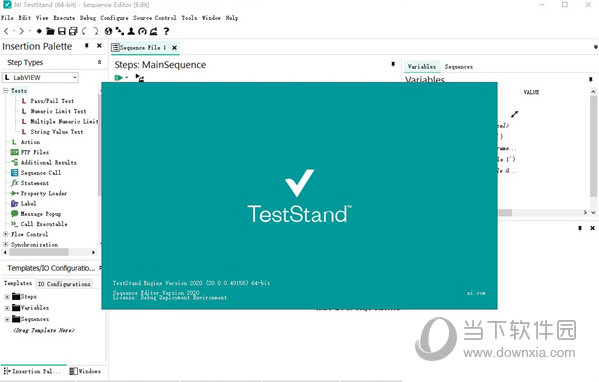Click the Redo arrow icon
The width and height of the screenshot is (599, 382).
pos(96,31)
